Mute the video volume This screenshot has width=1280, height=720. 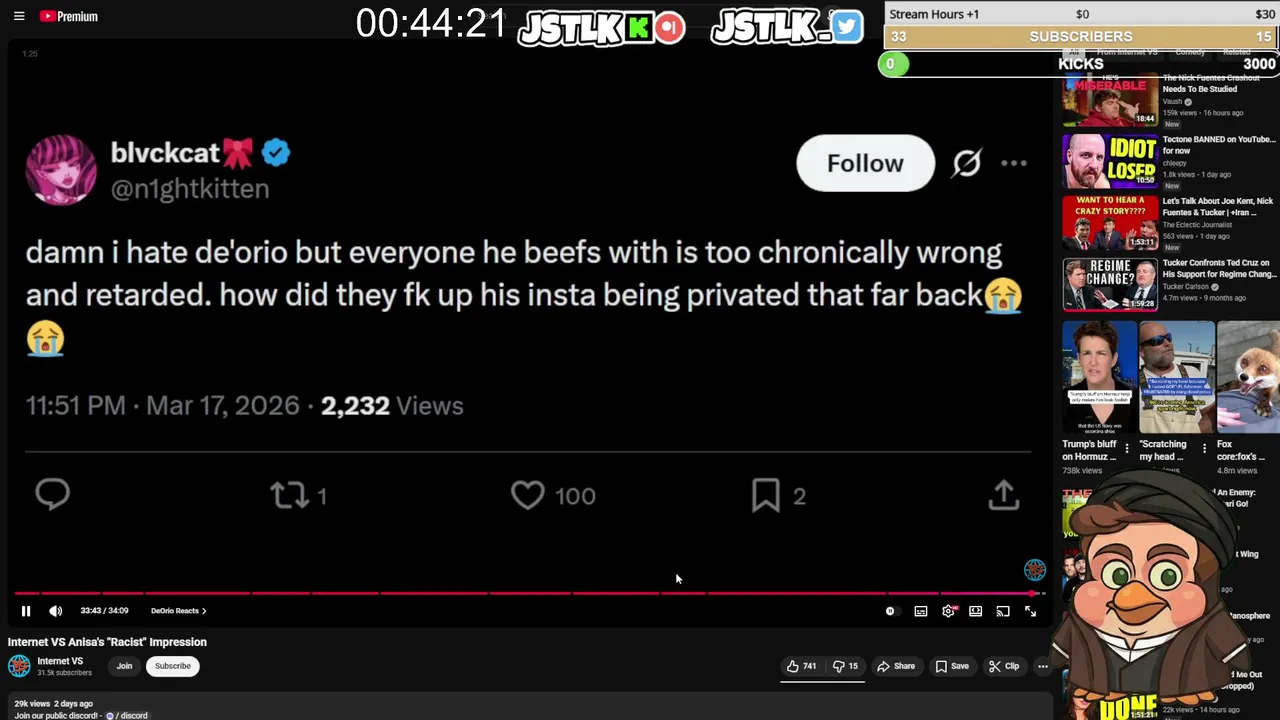click(x=56, y=611)
